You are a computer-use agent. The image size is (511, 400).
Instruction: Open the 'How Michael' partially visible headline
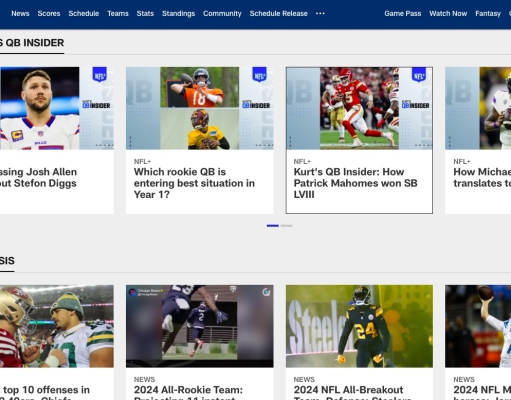[x=482, y=178]
